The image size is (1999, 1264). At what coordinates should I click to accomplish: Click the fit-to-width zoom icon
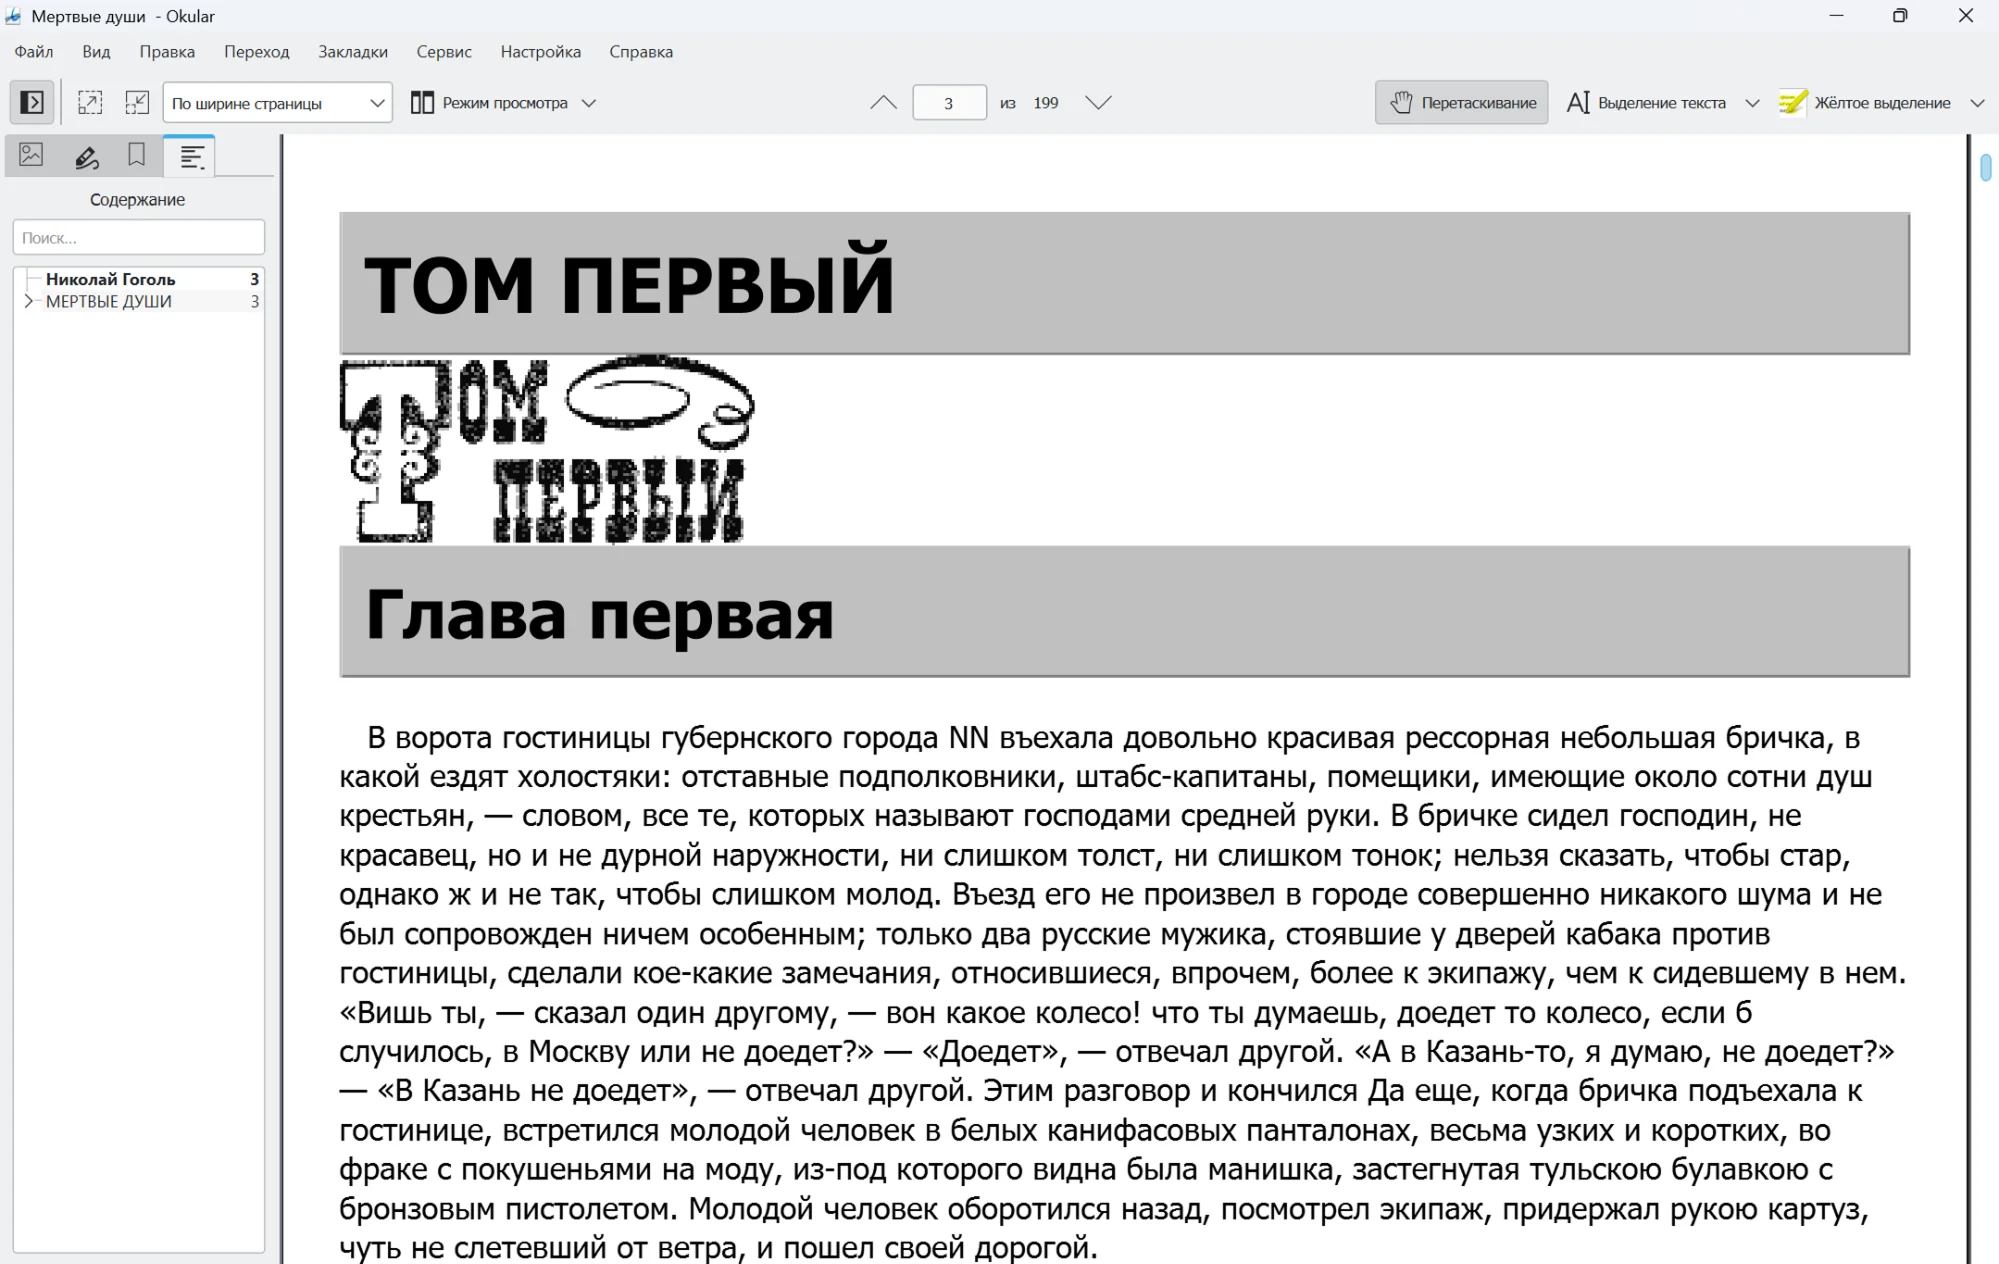[90, 102]
